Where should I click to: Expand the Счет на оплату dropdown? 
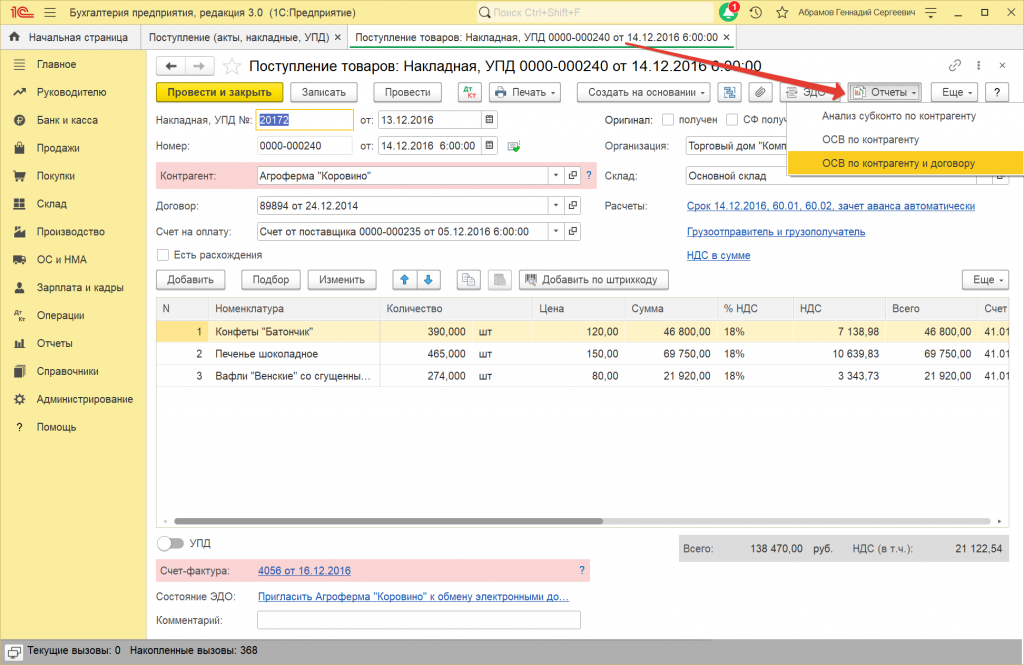556,231
